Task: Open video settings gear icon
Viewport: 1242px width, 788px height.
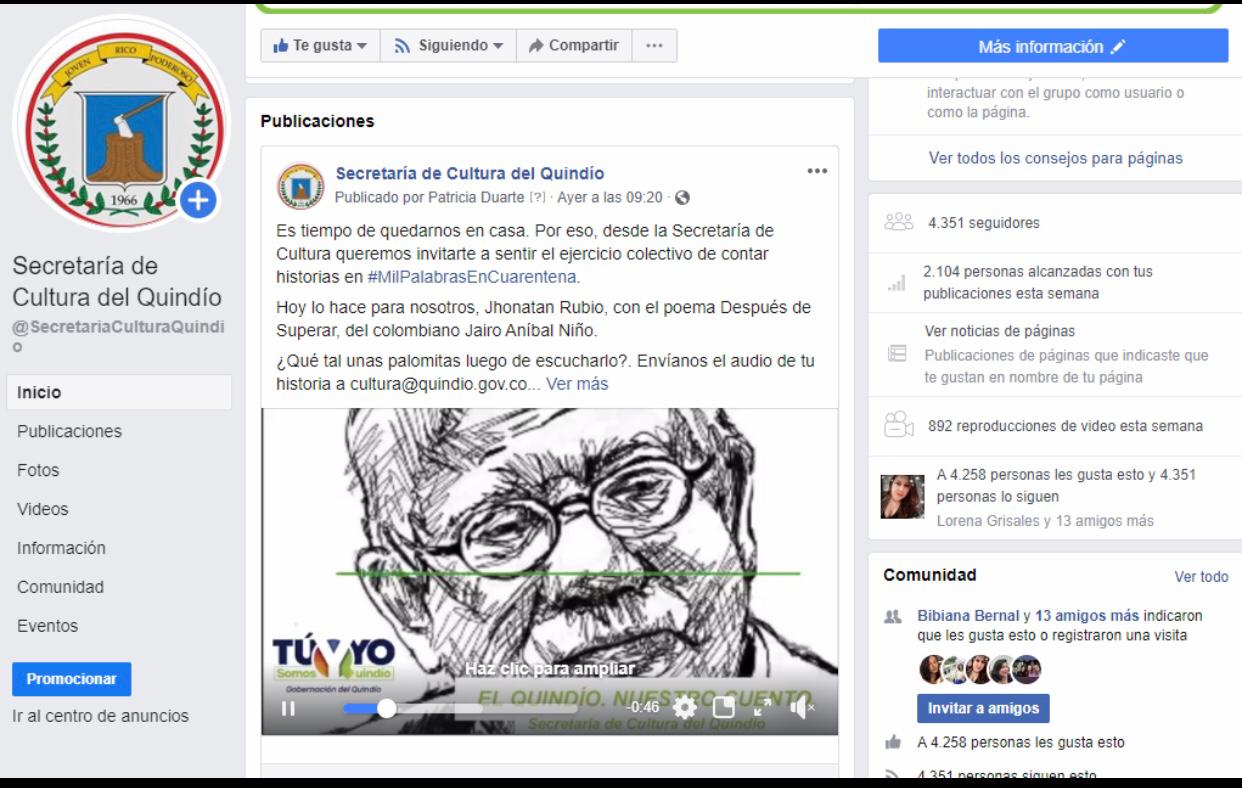Action: 685,707
